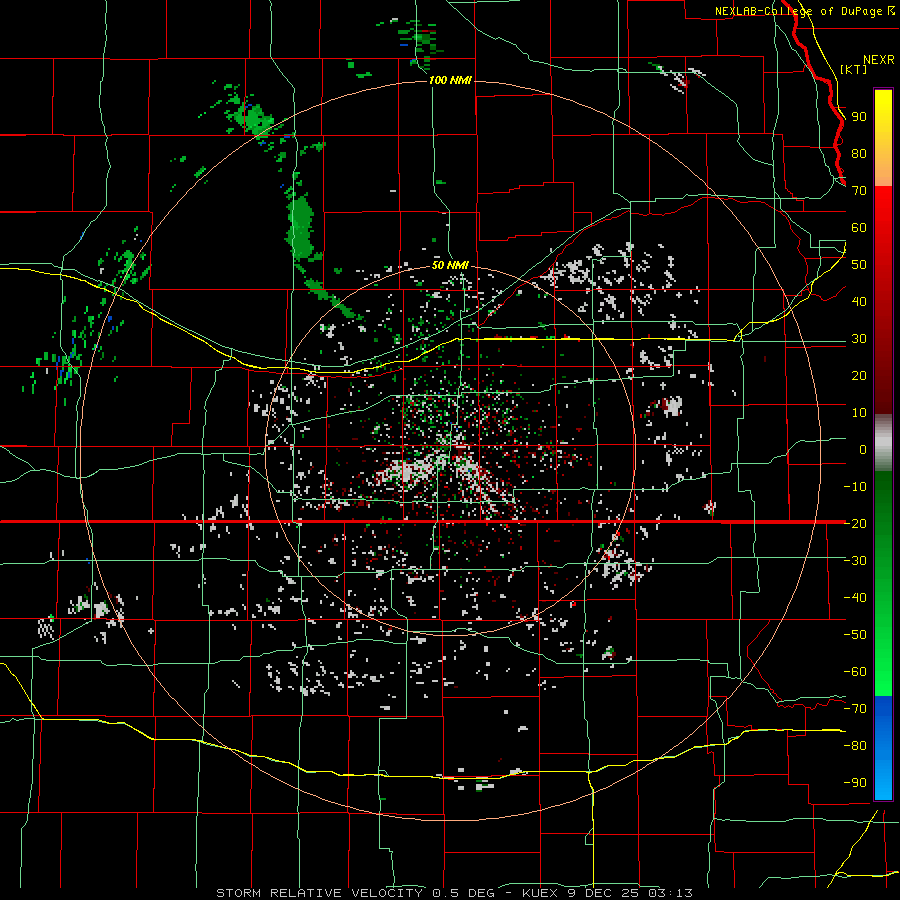Click the "[KT]" units label

(854, 69)
